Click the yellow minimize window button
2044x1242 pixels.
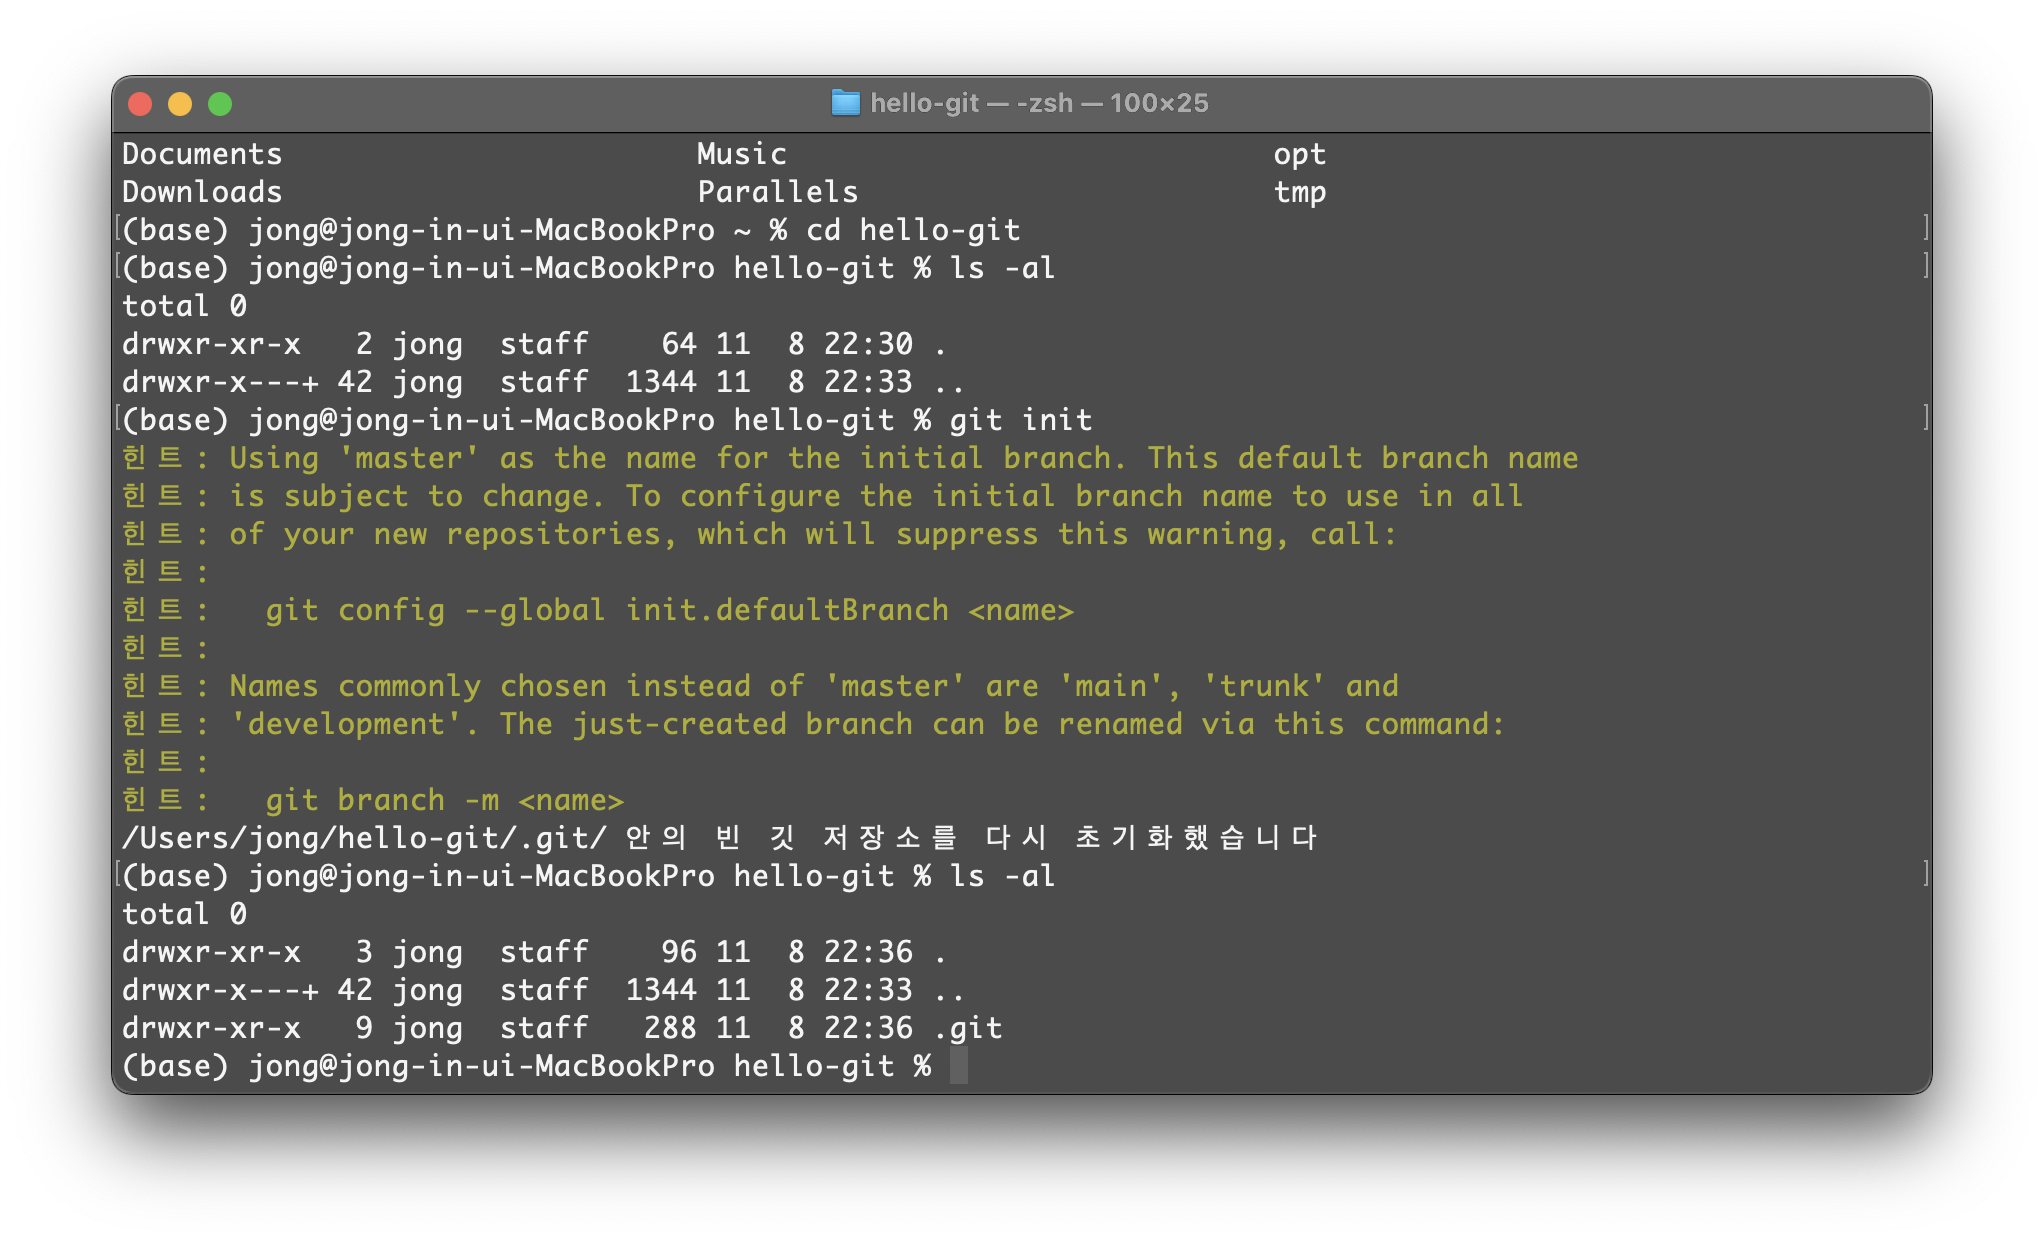point(180,104)
